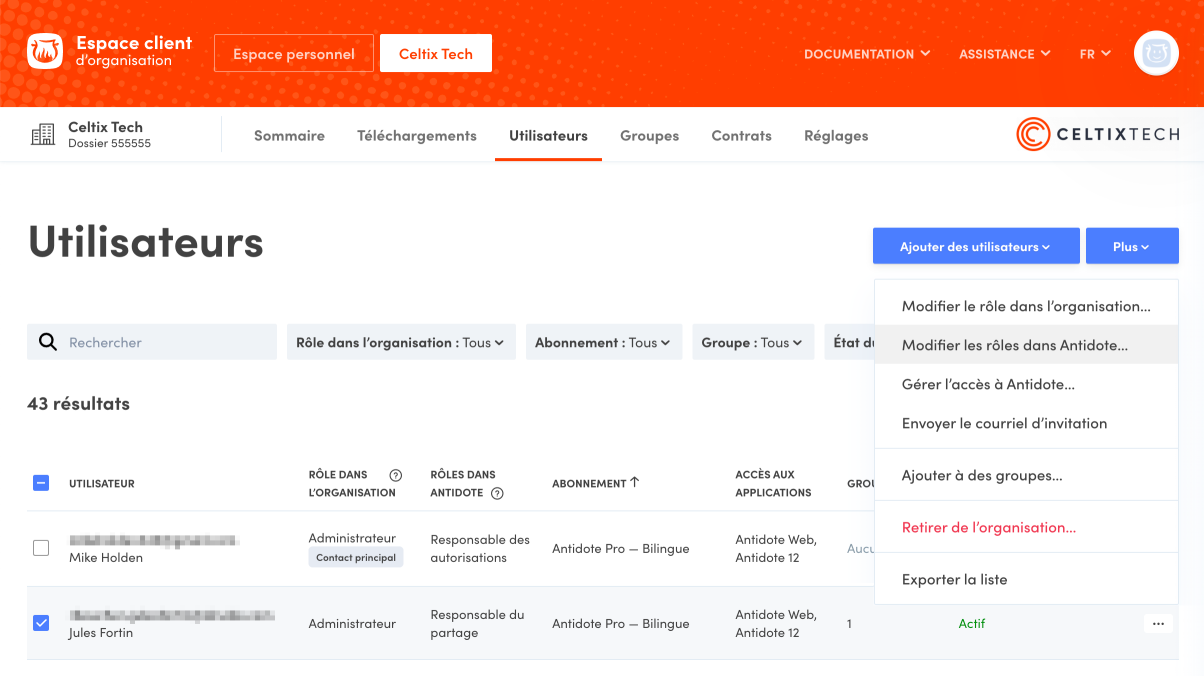Expand the Abonnement filter dropdown
Viewport: 1204px width, 676px height.
point(603,342)
